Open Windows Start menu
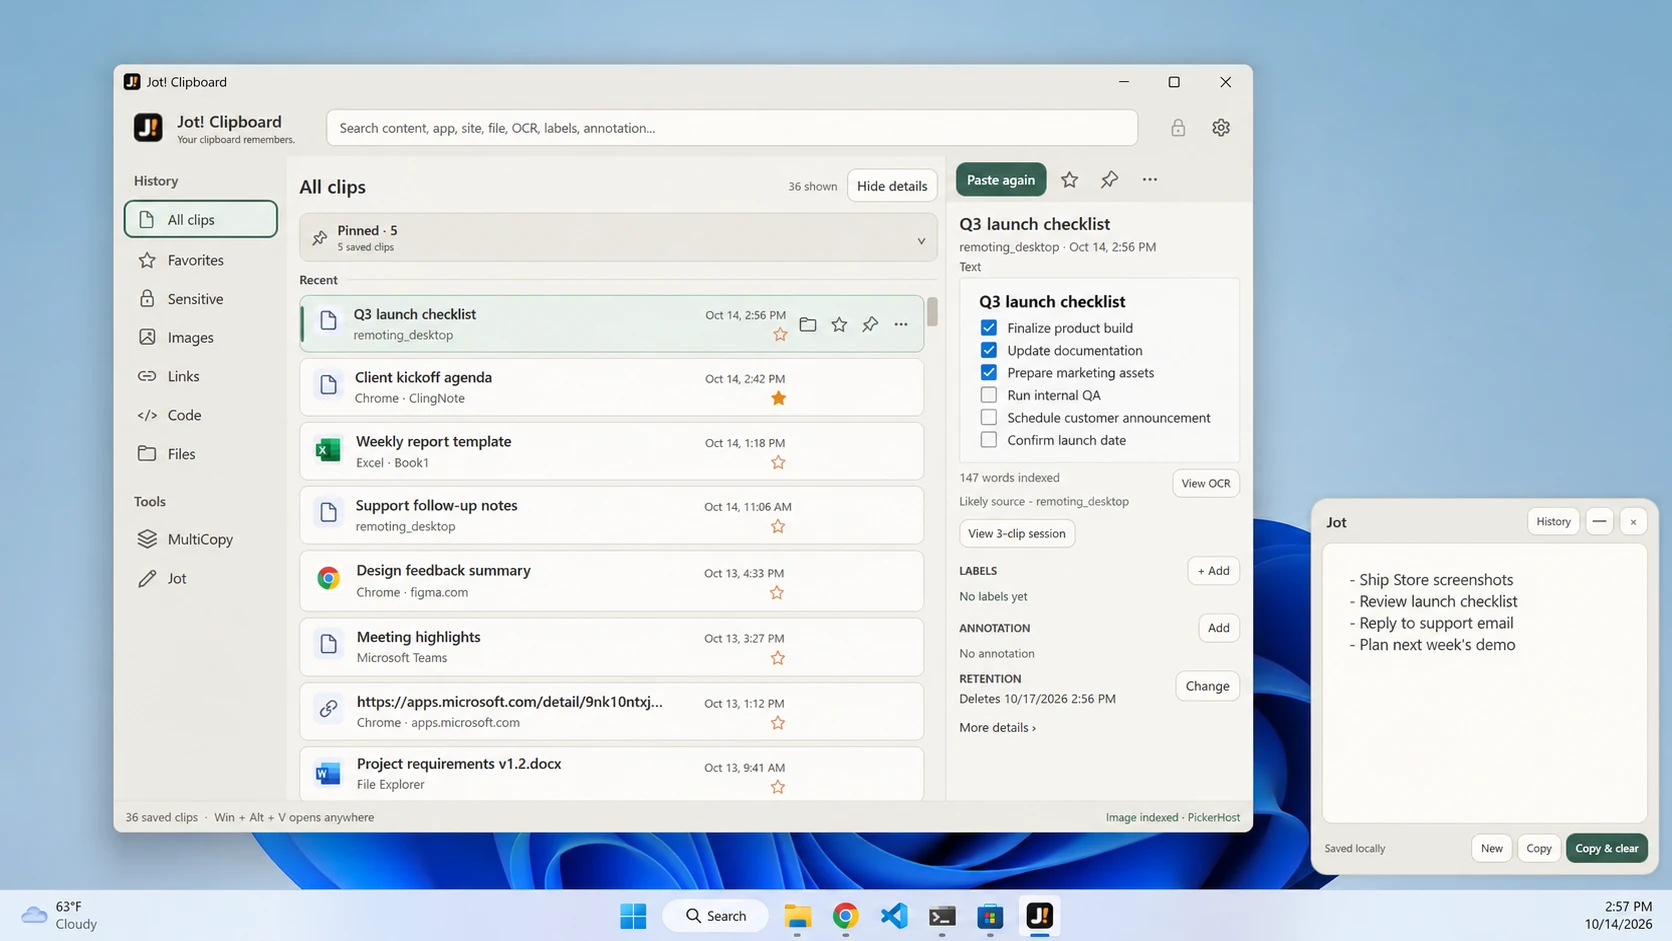Viewport: 1672px width, 941px height. tap(633, 916)
